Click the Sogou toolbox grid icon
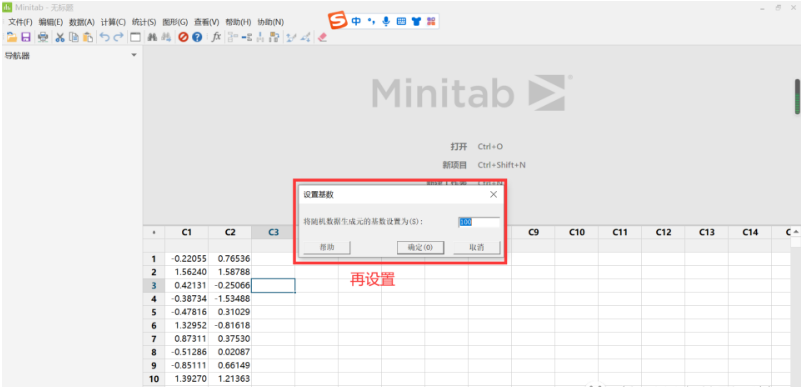The width and height of the screenshot is (802, 387). click(x=431, y=21)
